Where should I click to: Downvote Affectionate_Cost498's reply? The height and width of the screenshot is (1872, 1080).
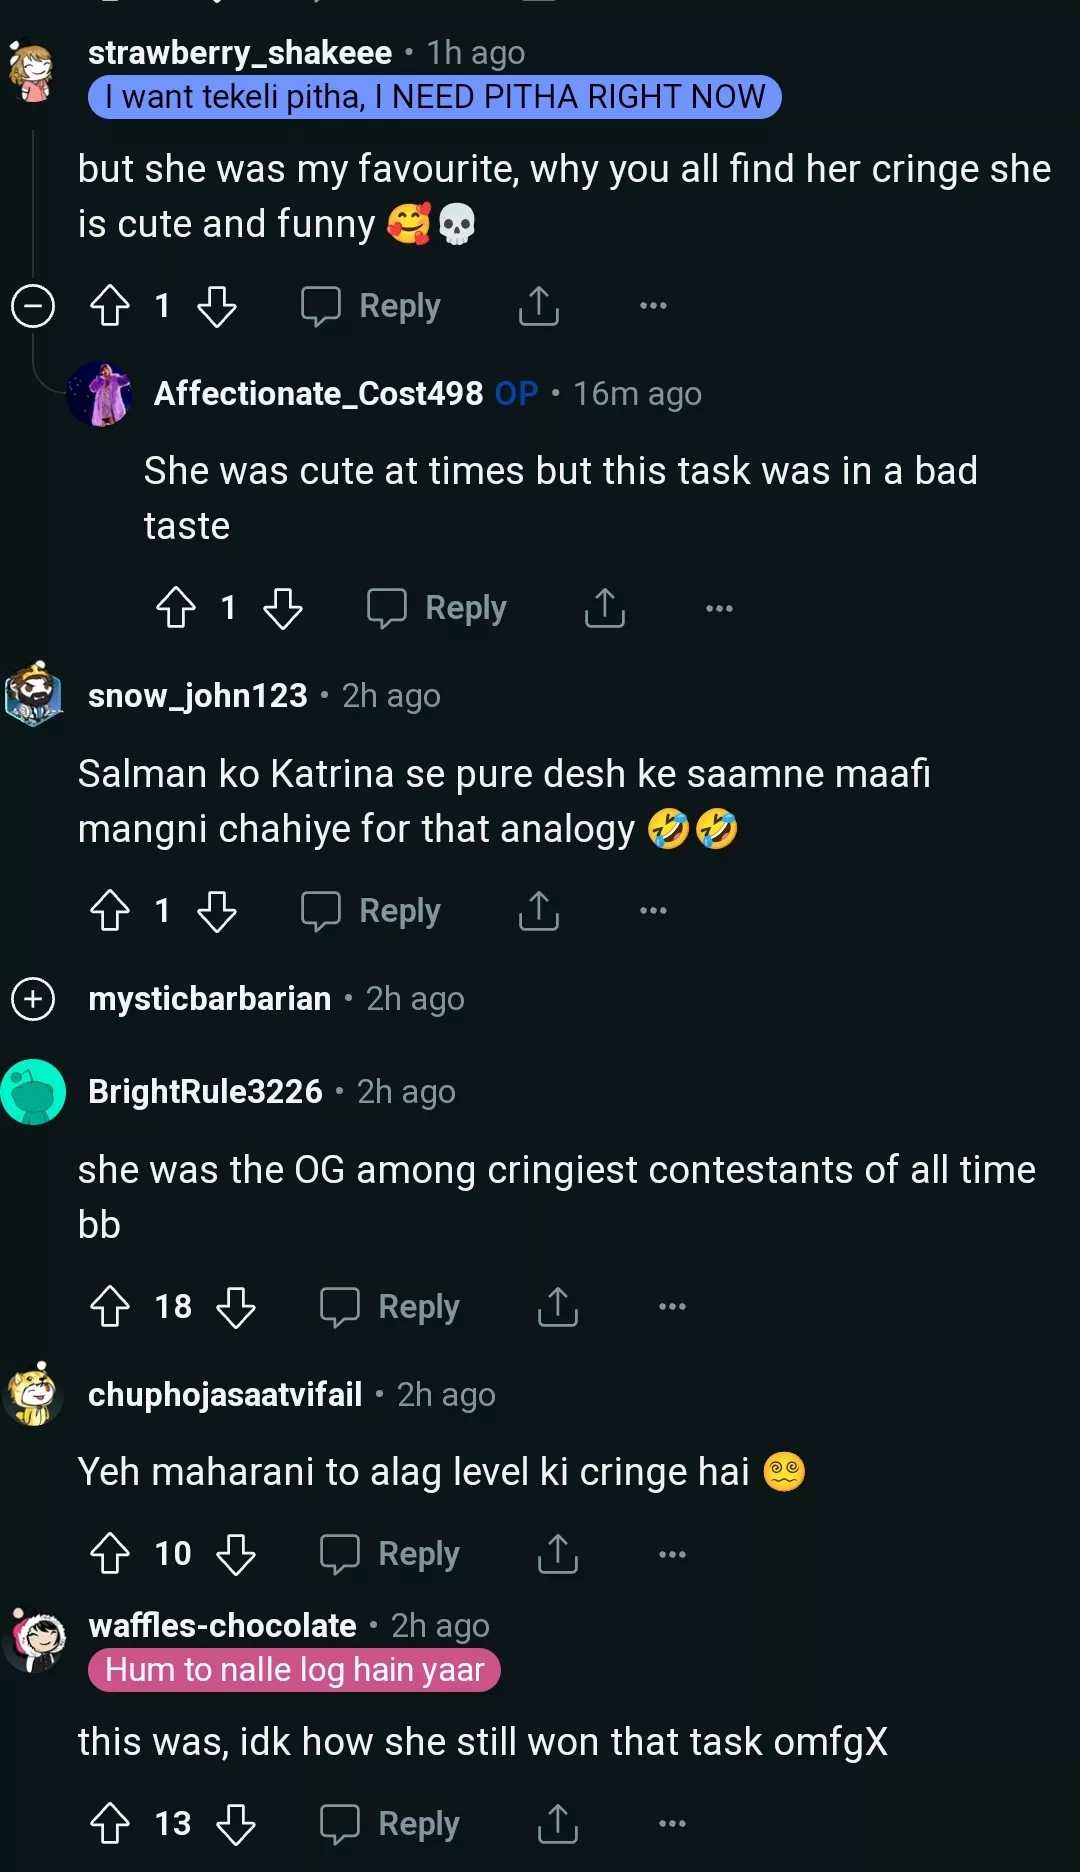(283, 608)
